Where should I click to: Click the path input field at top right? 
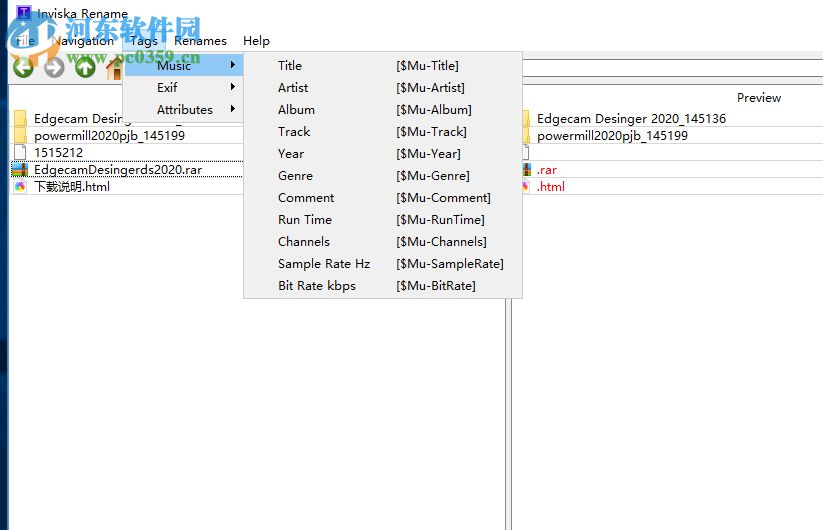[x=672, y=67]
